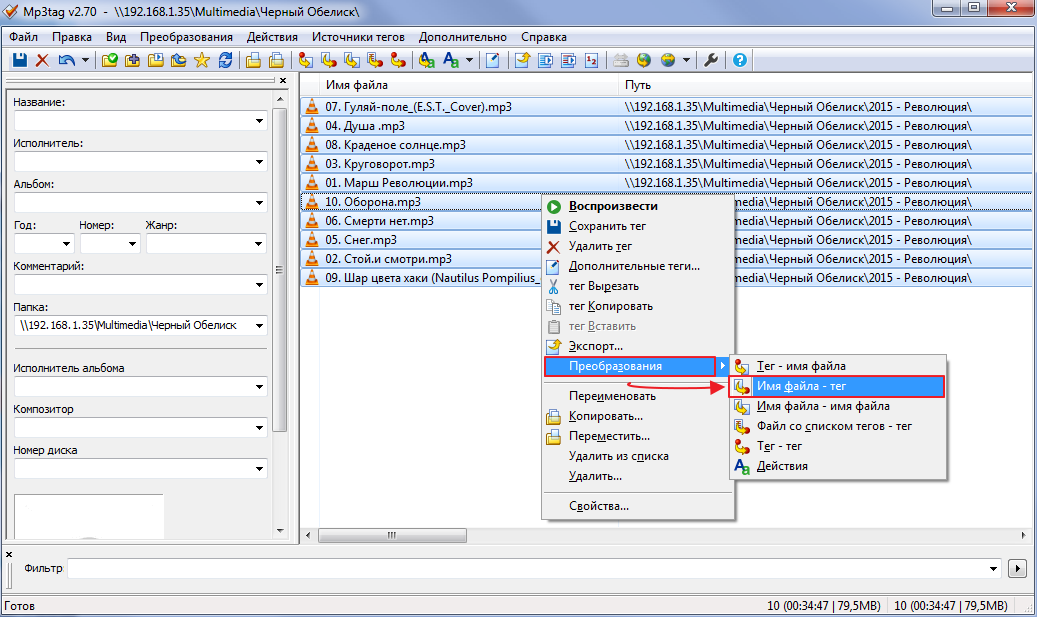Click the VLC cone icon of 03. Круговорот.mp3

click(x=311, y=163)
